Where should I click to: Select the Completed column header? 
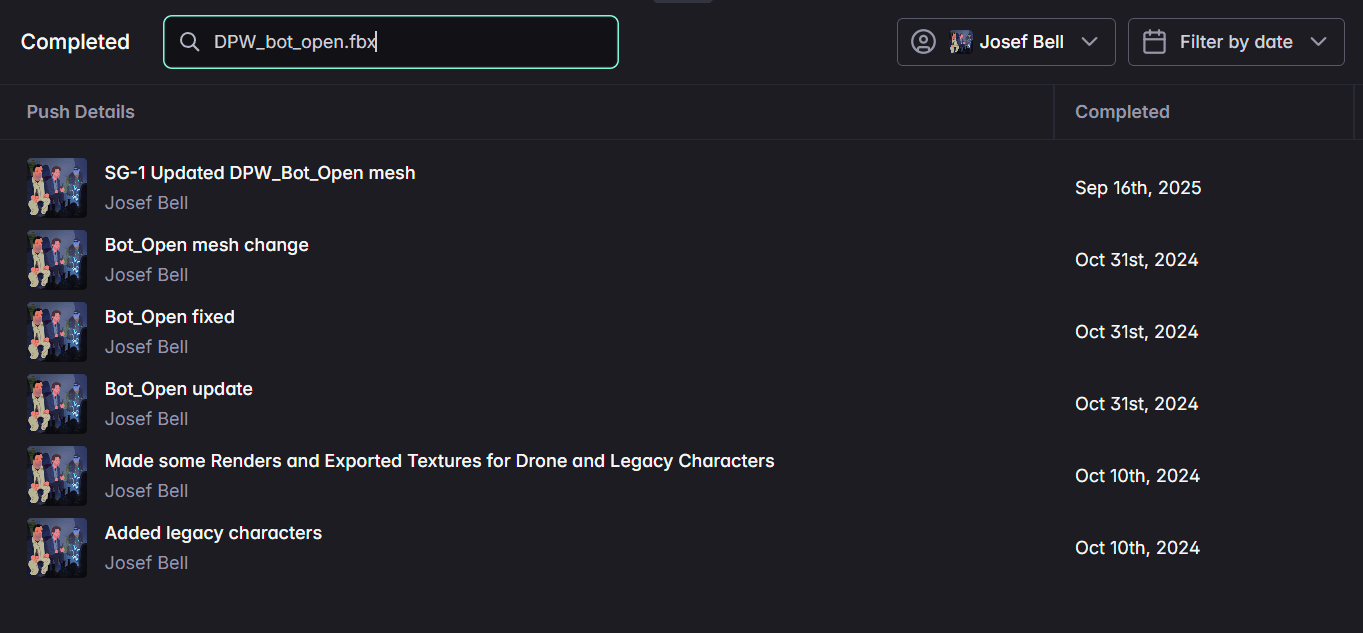tap(1122, 111)
